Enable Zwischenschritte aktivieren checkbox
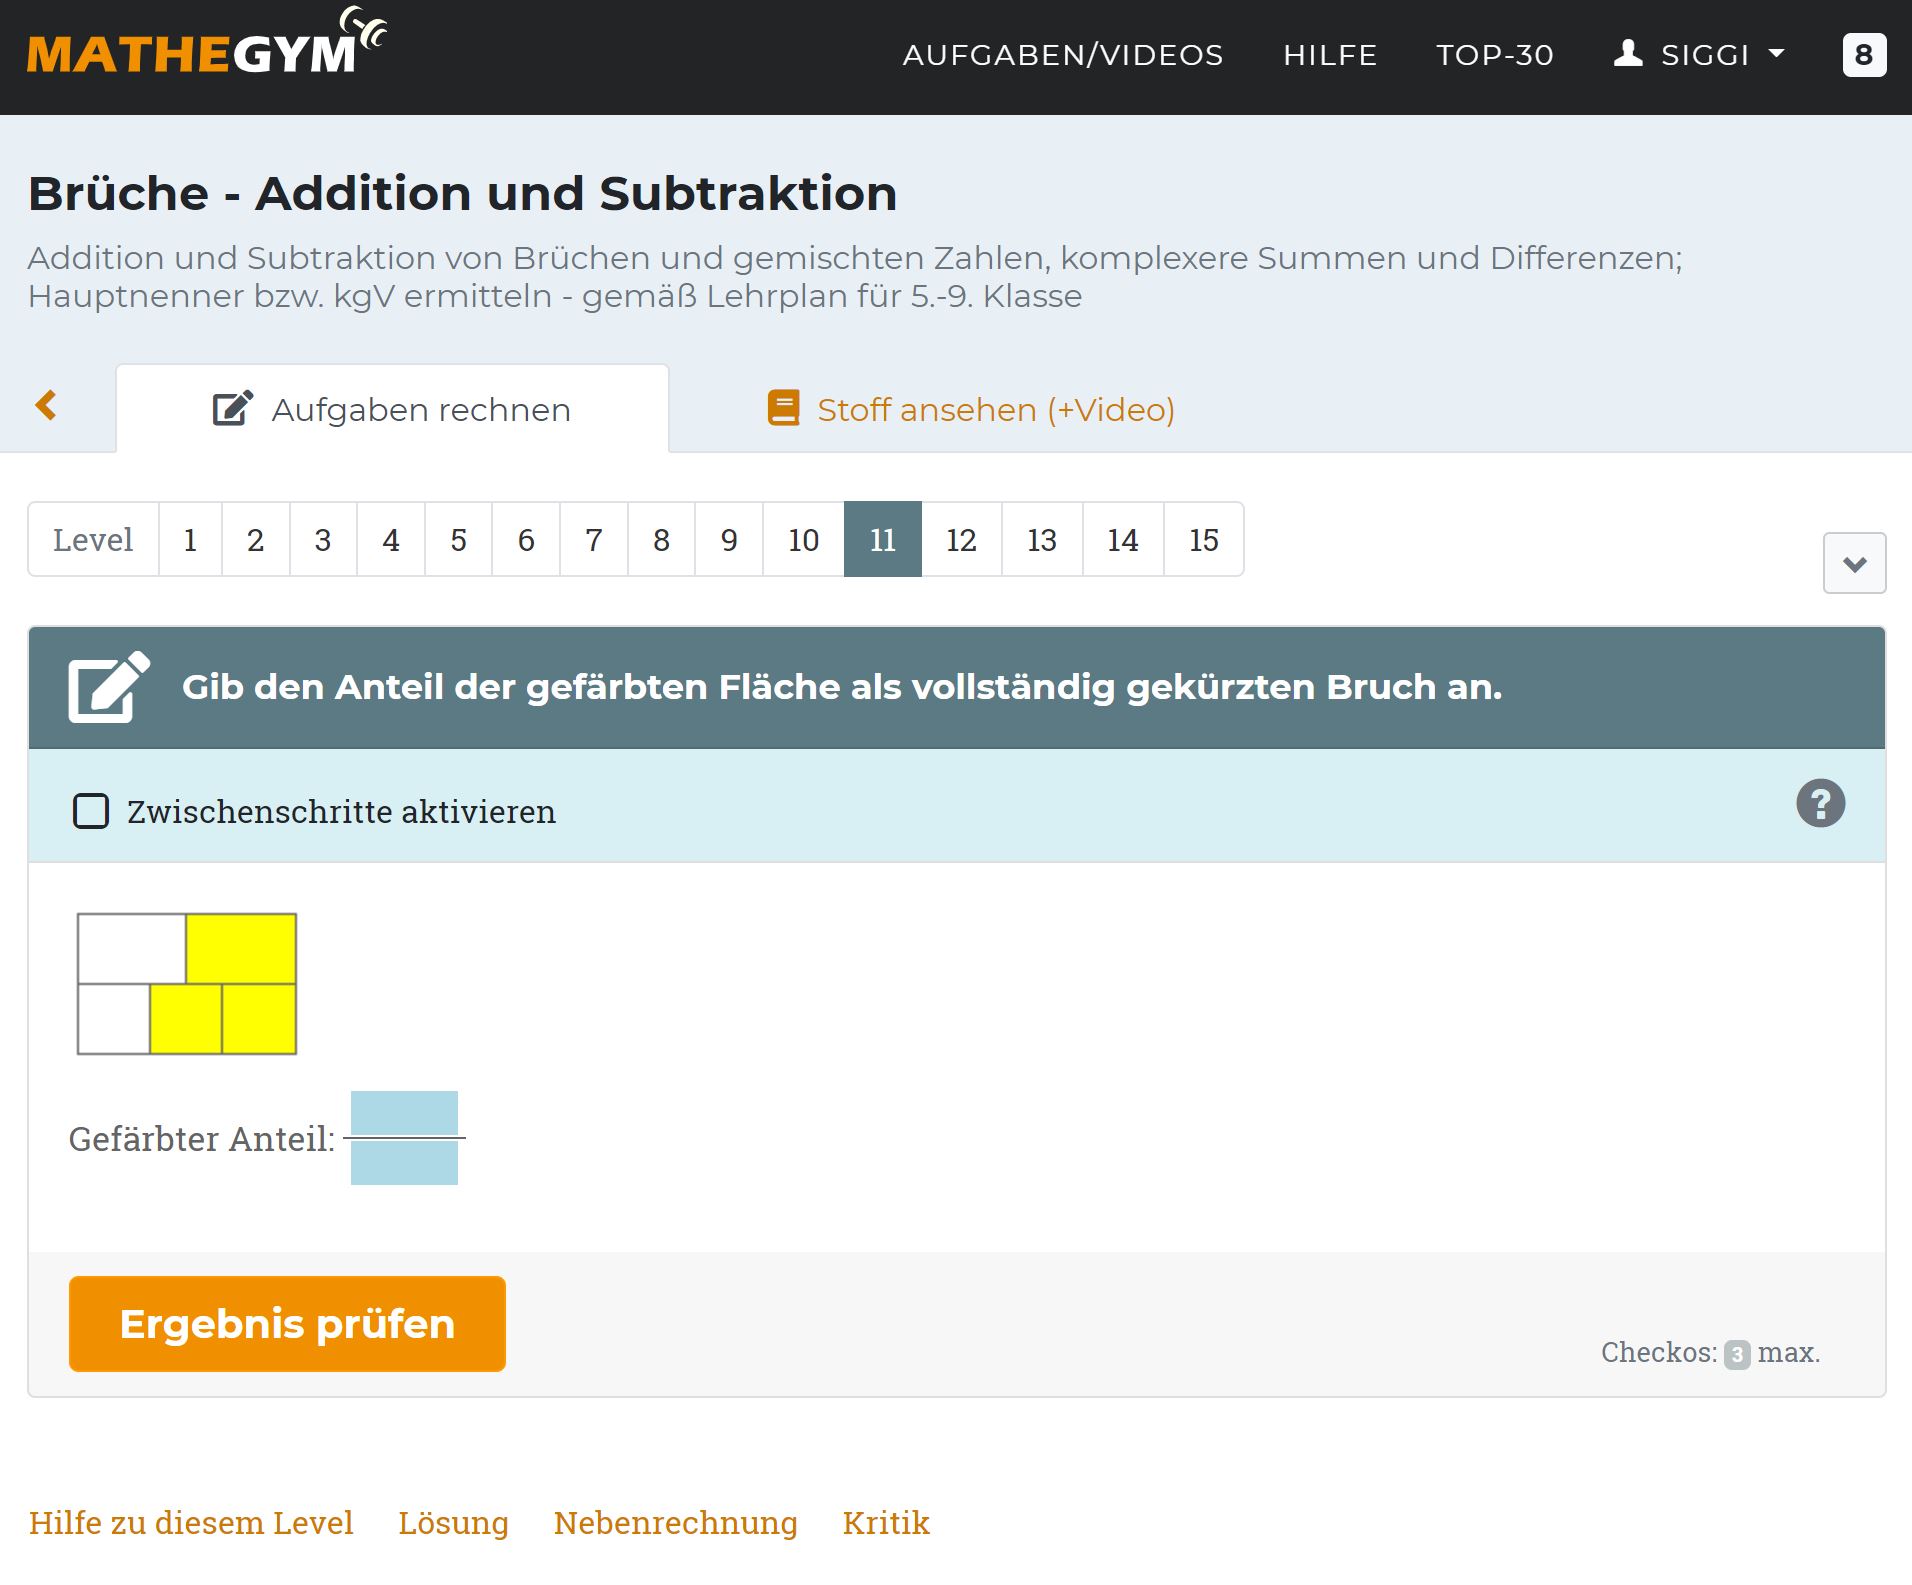Image resolution: width=1912 pixels, height=1585 pixels. pyautogui.click(x=91, y=811)
